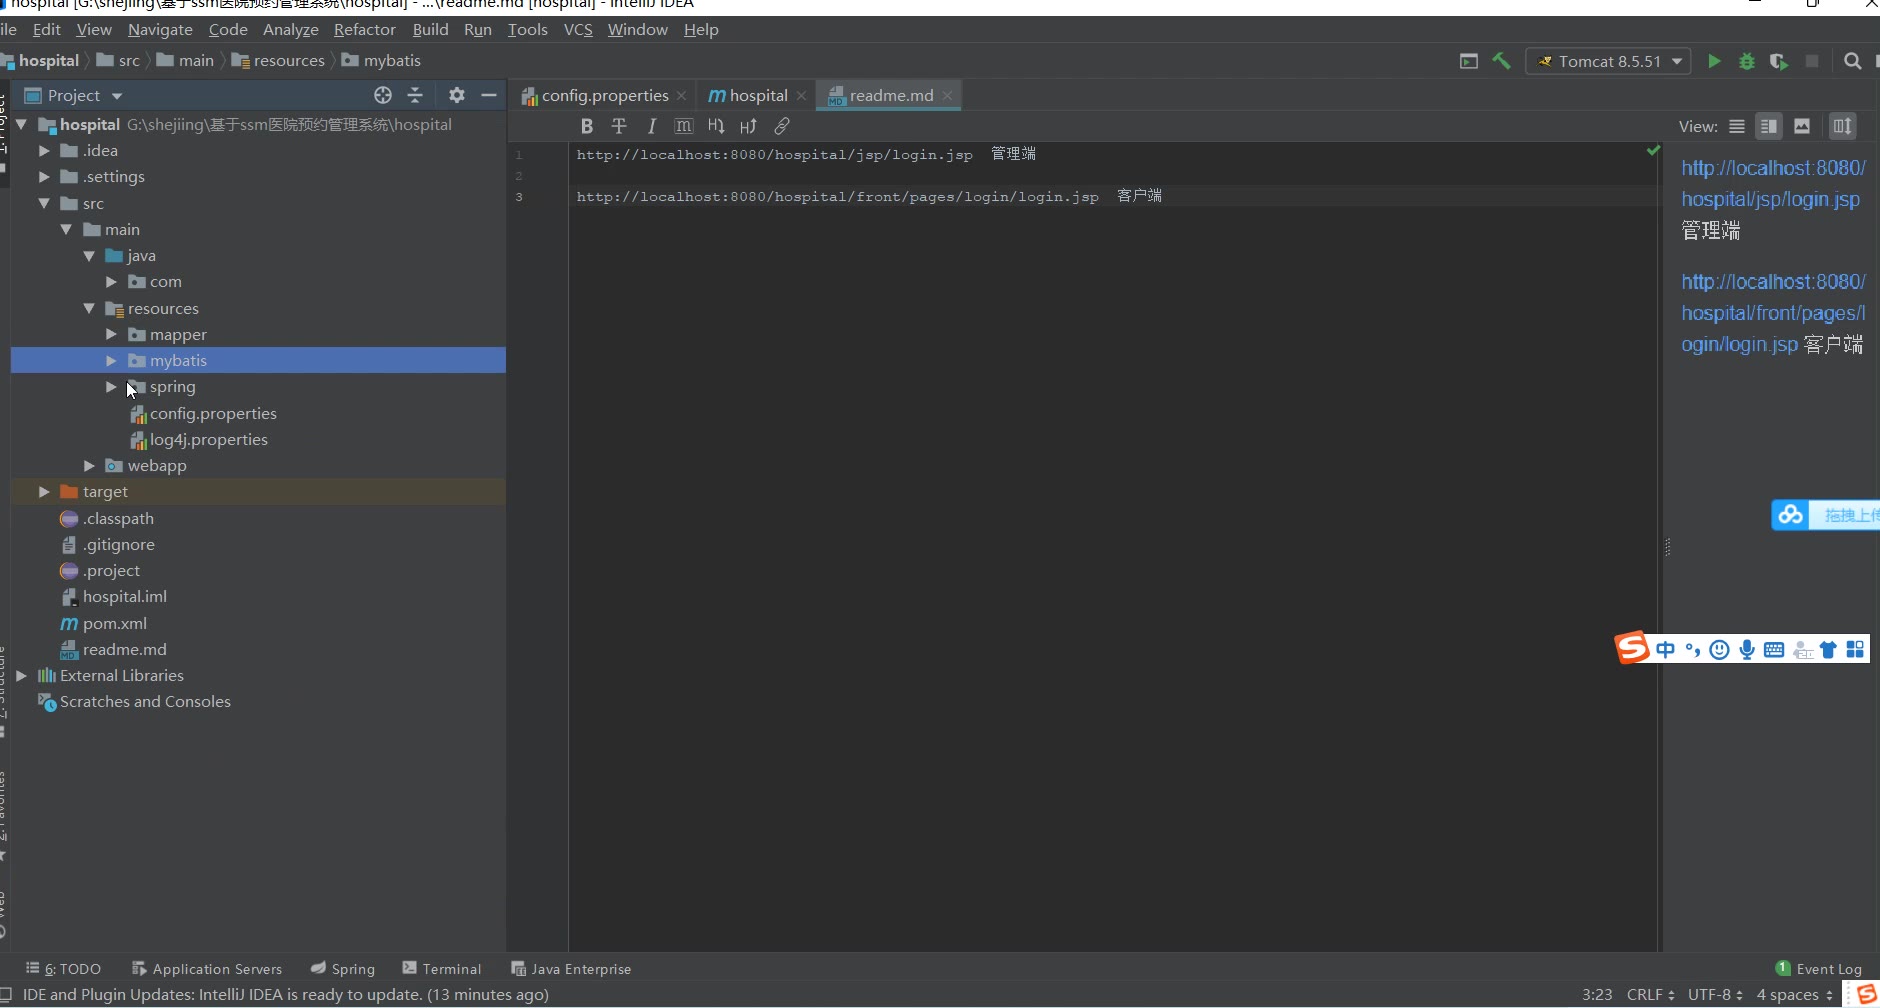Build project with the hammer icon
The width and height of the screenshot is (1880, 1008).
pyautogui.click(x=1501, y=61)
